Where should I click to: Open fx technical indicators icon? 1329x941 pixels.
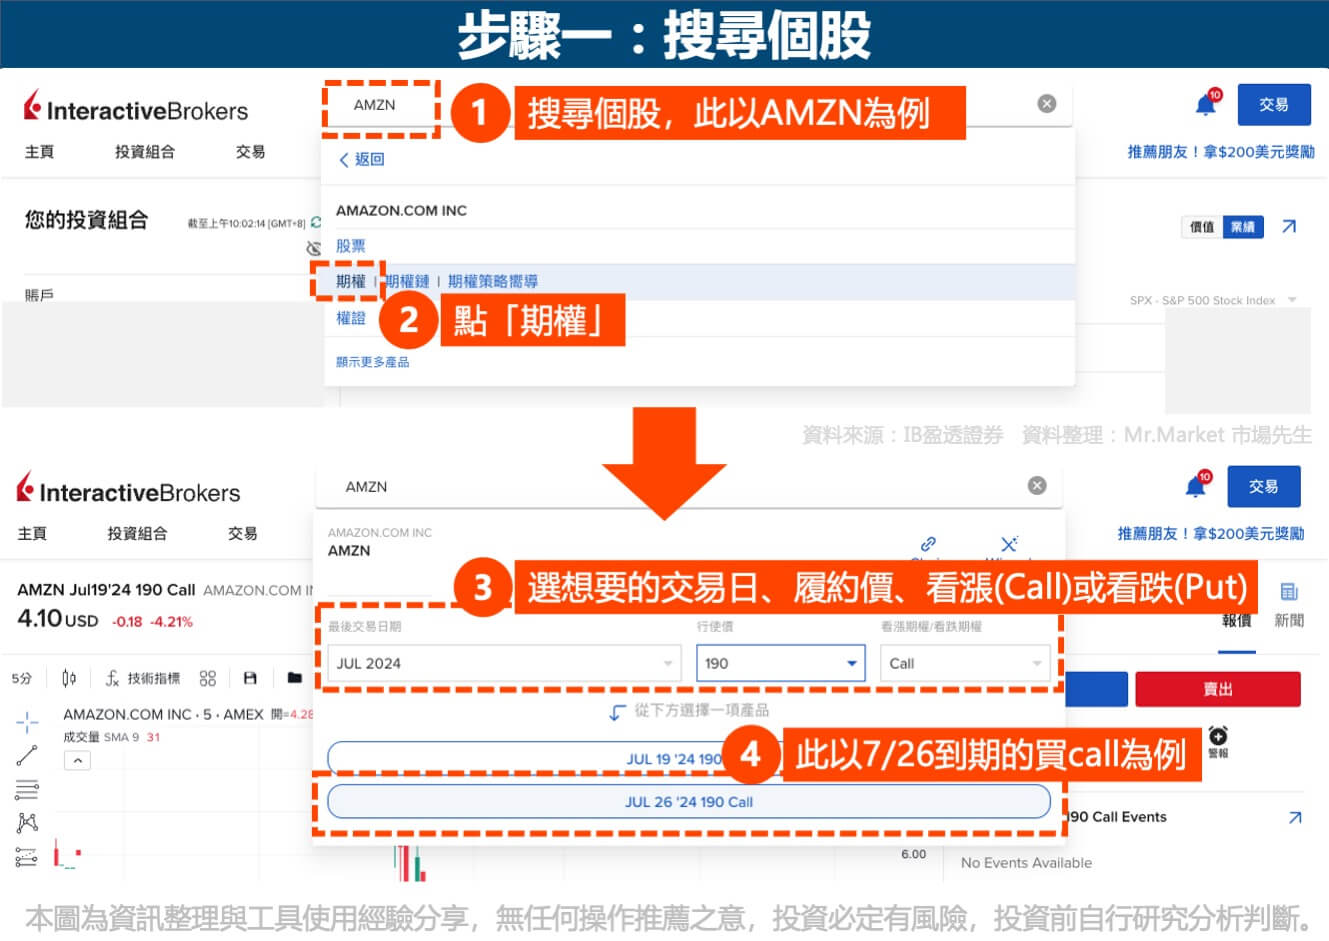(112, 678)
